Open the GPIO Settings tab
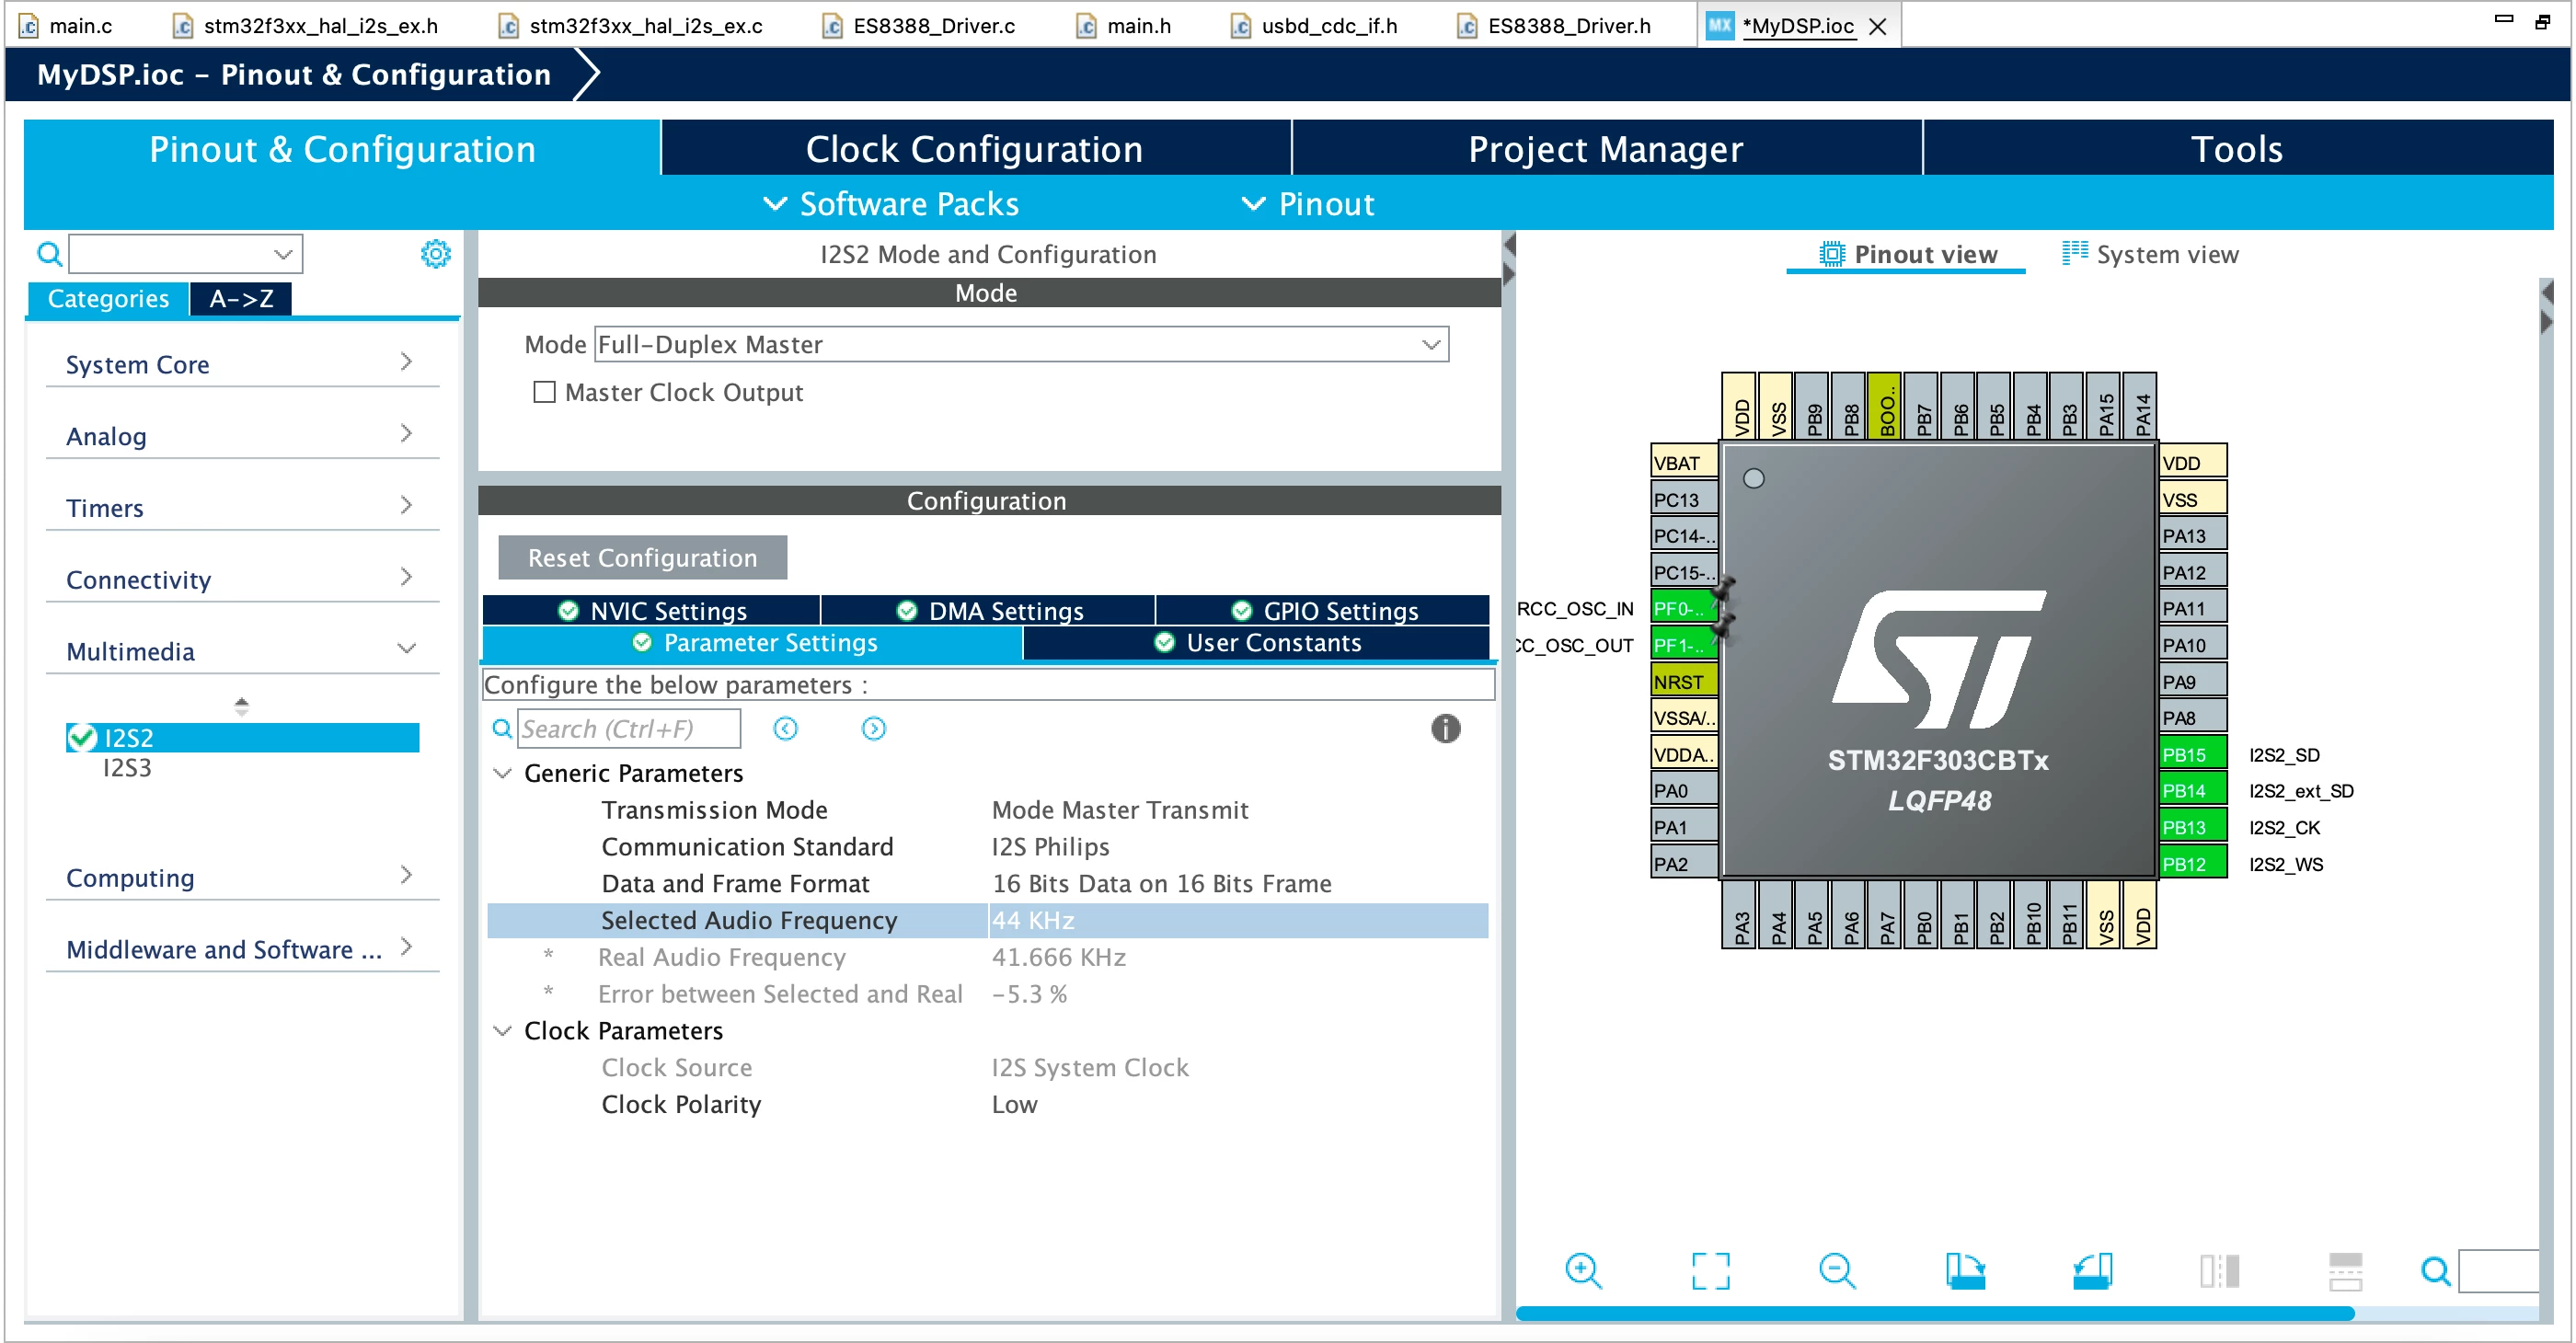 [1323, 611]
